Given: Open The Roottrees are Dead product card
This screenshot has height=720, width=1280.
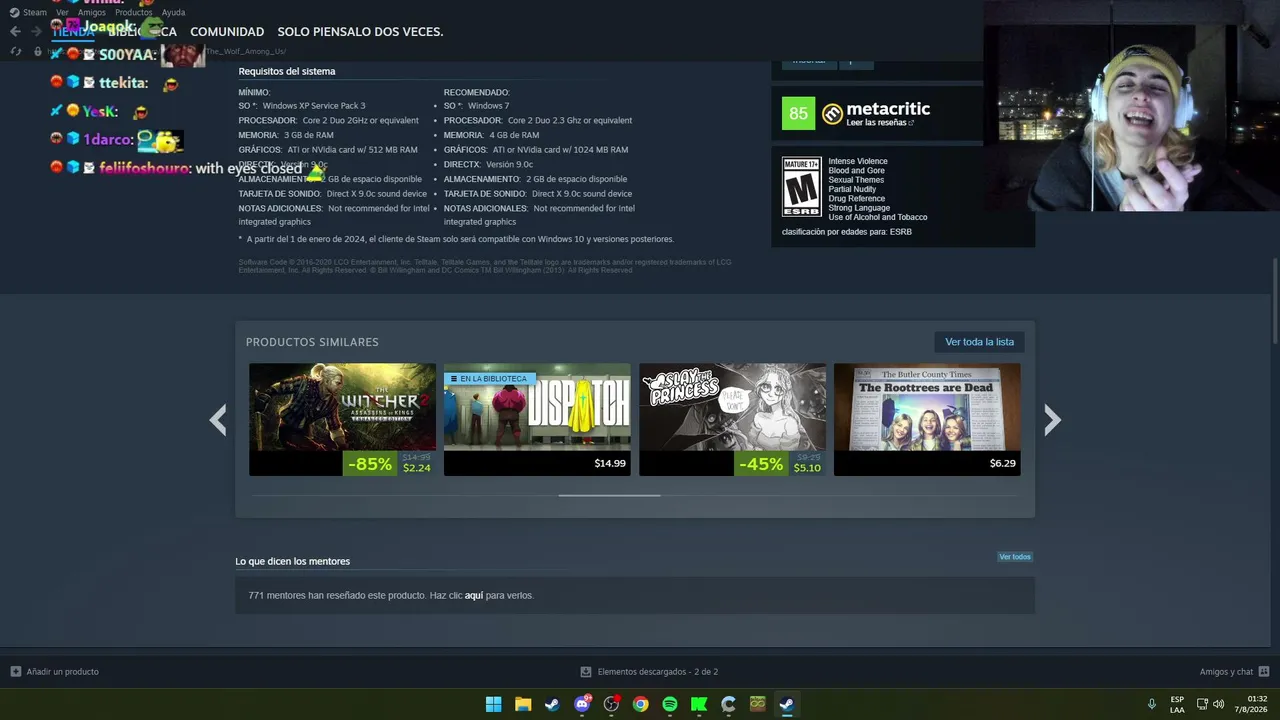Looking at the screenshot, I should click(x=927, y=419).
